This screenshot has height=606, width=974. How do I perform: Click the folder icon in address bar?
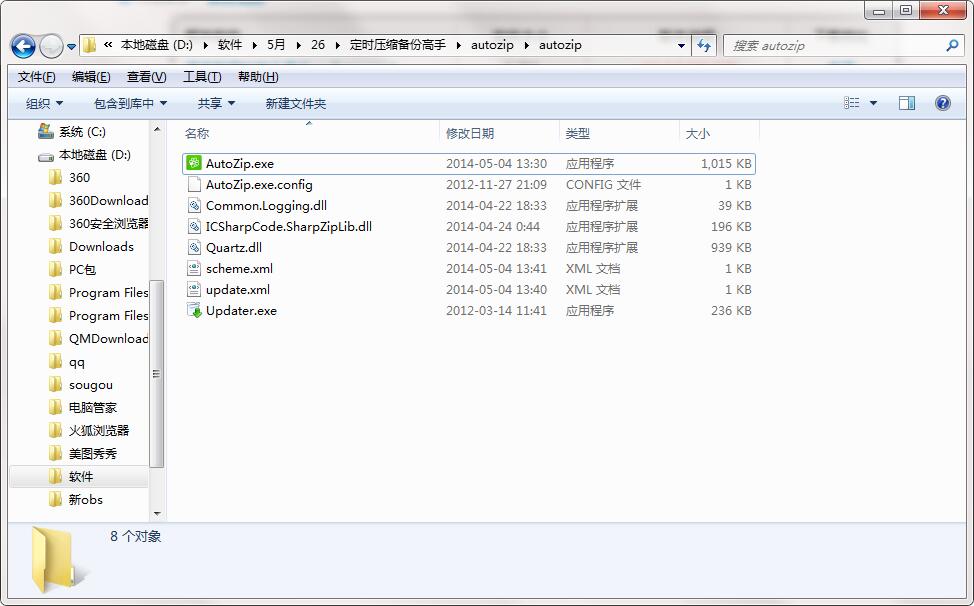coord(89,45)
